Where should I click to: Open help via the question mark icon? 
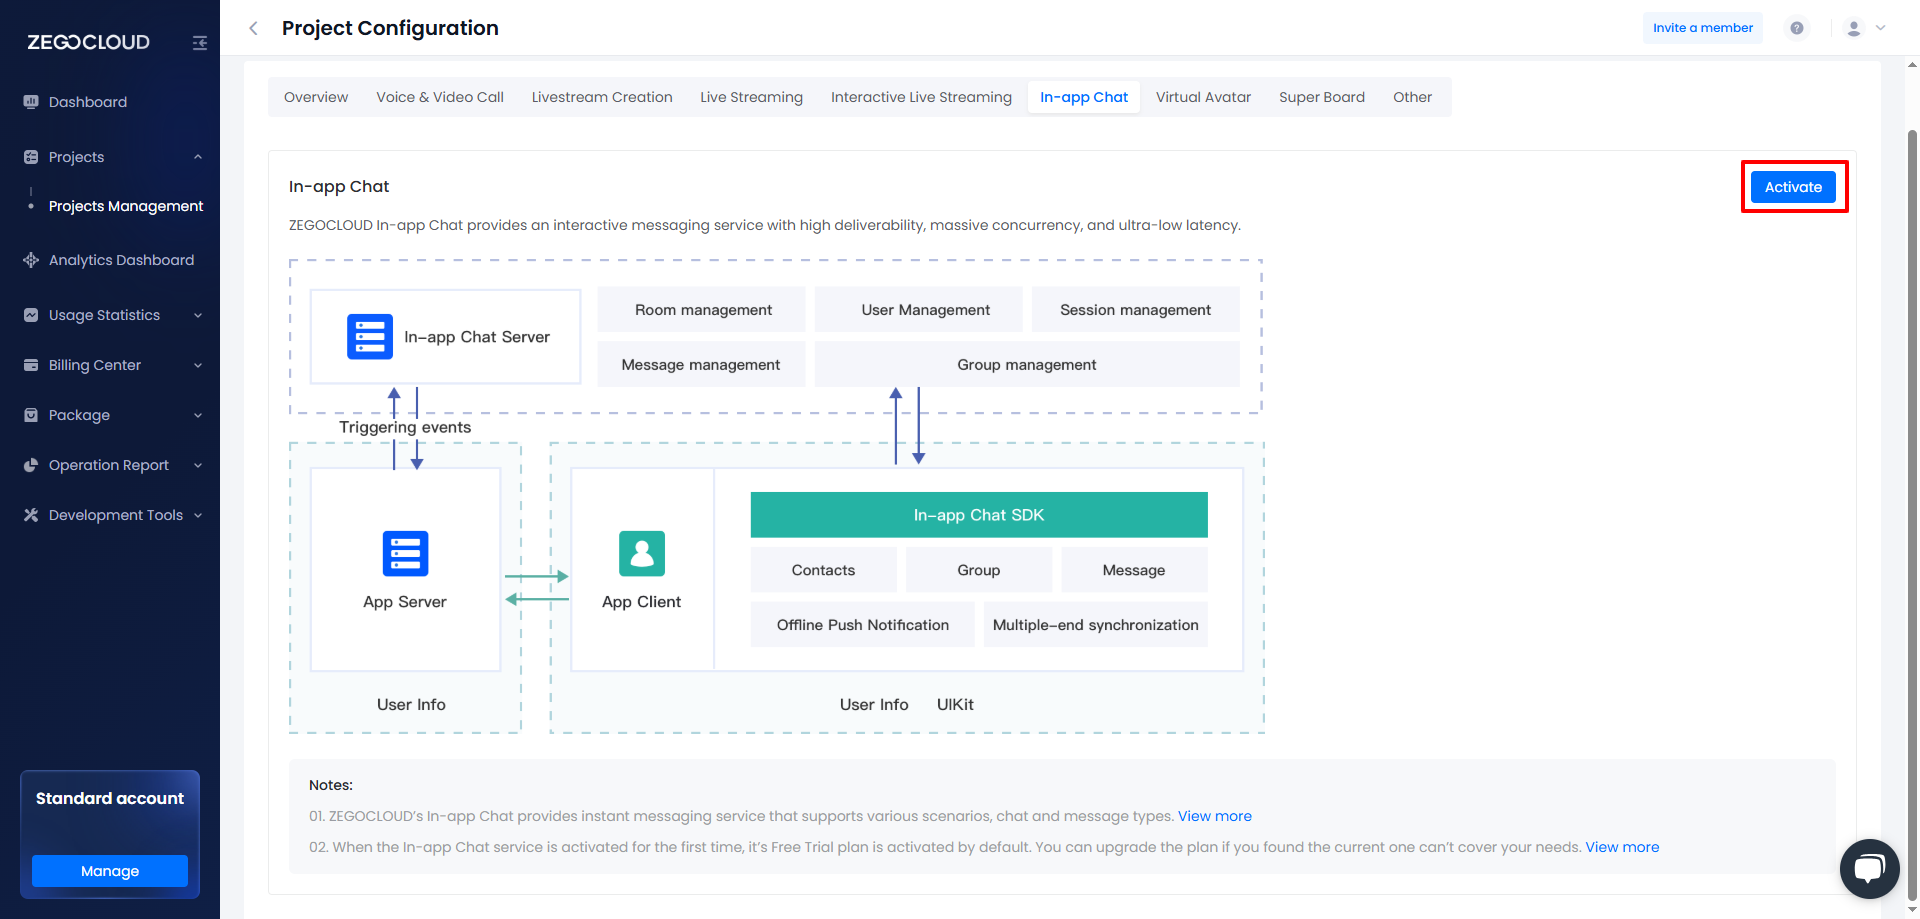click(1797, 28)
